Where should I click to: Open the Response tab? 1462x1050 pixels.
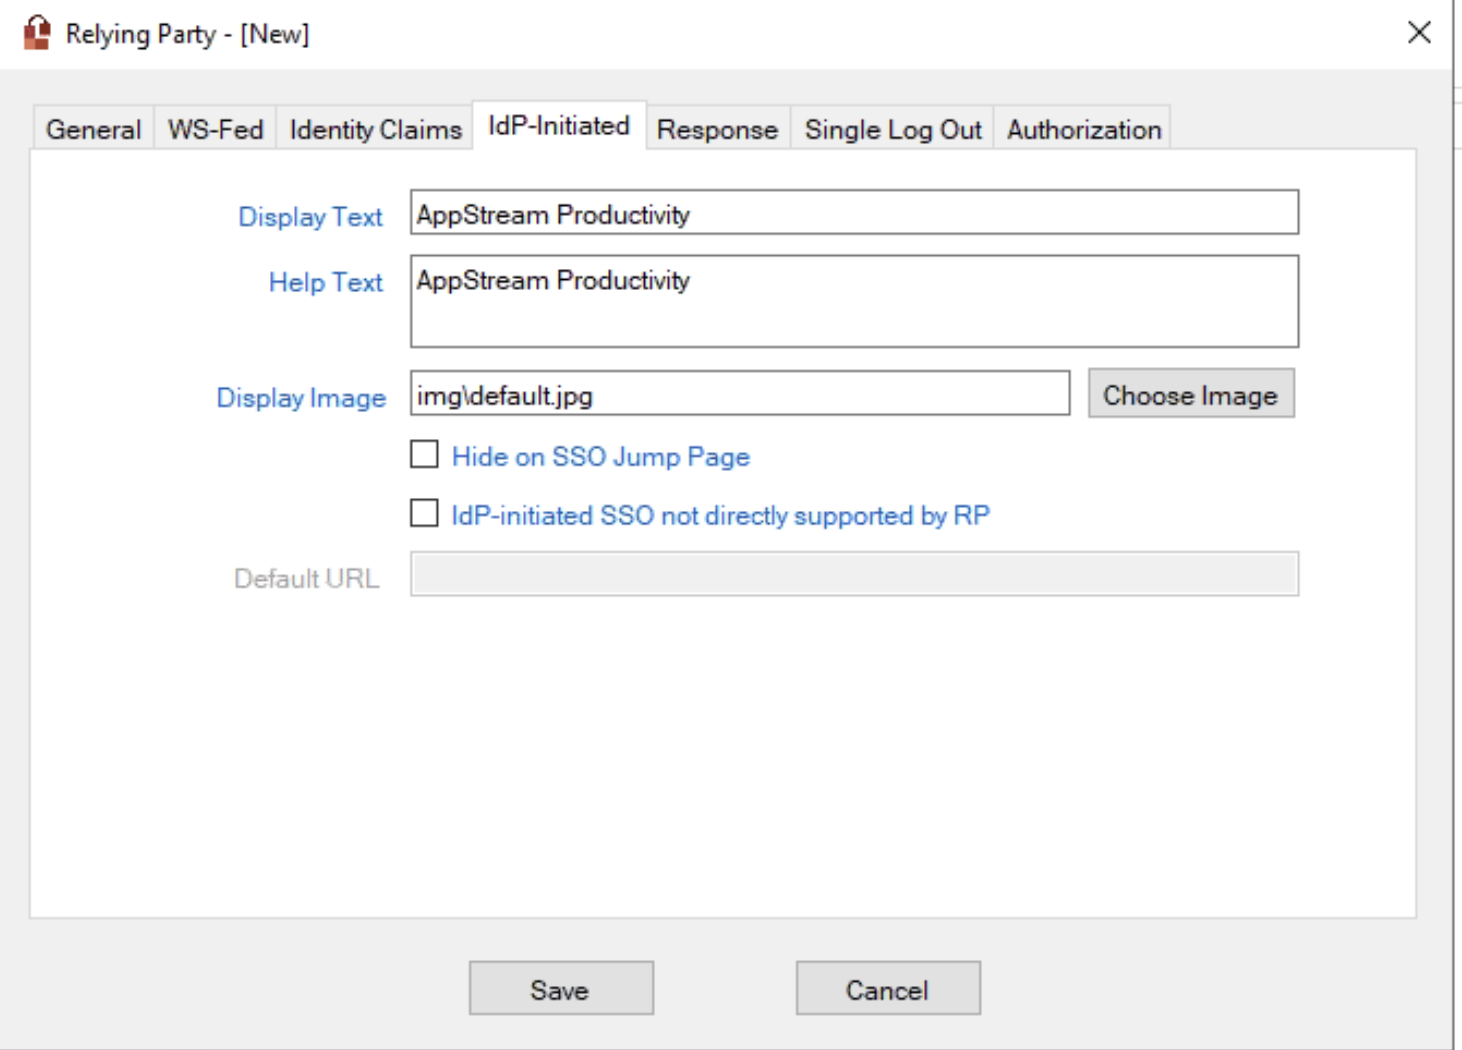[716, 129]
